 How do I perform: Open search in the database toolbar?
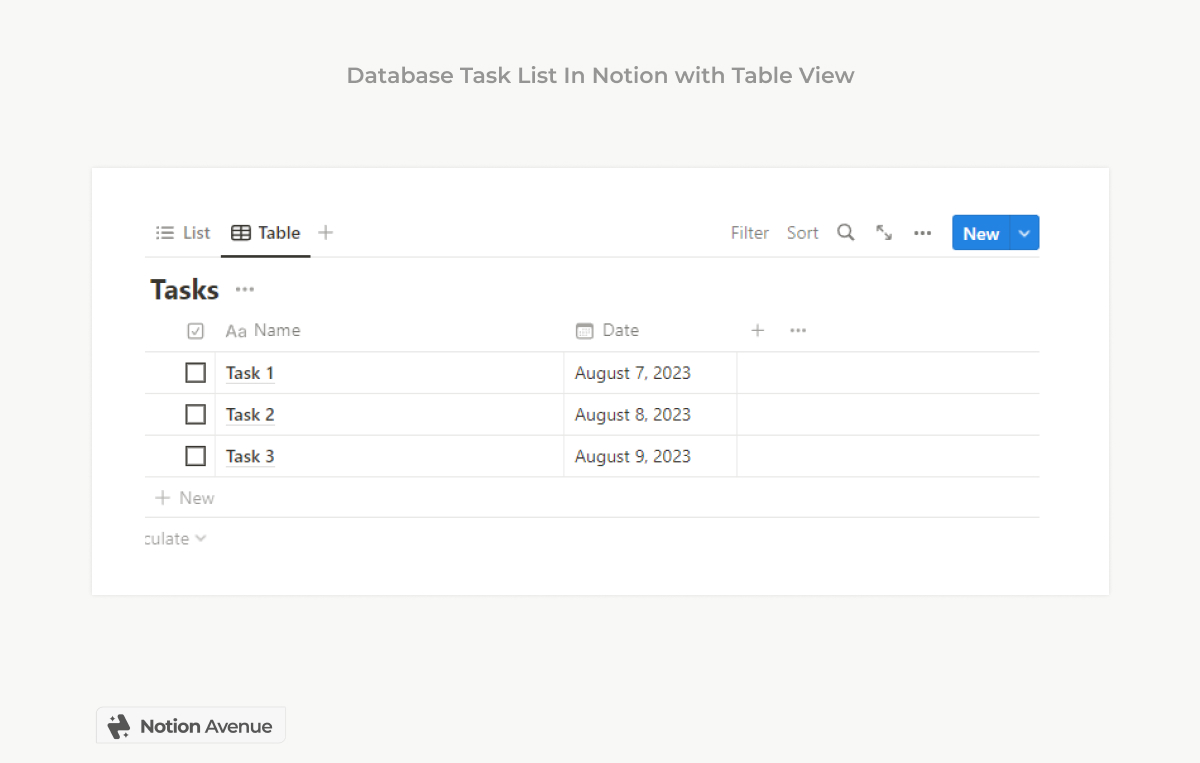pyautogui.click(x=845, y=232)
